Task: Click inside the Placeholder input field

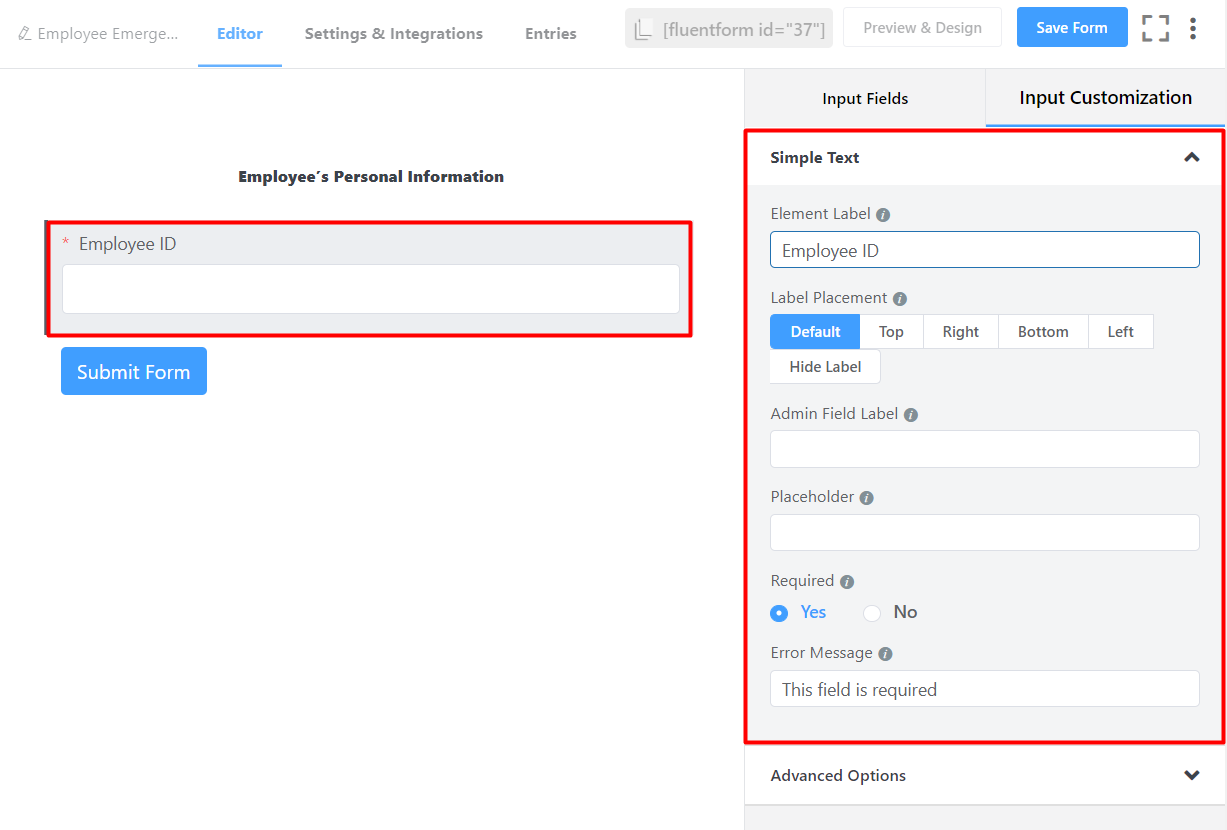Action: (984, 532)
